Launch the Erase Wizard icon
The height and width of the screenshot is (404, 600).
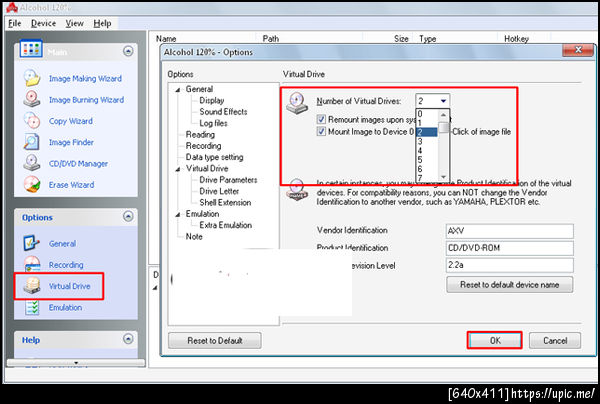(x=32, y=184)
